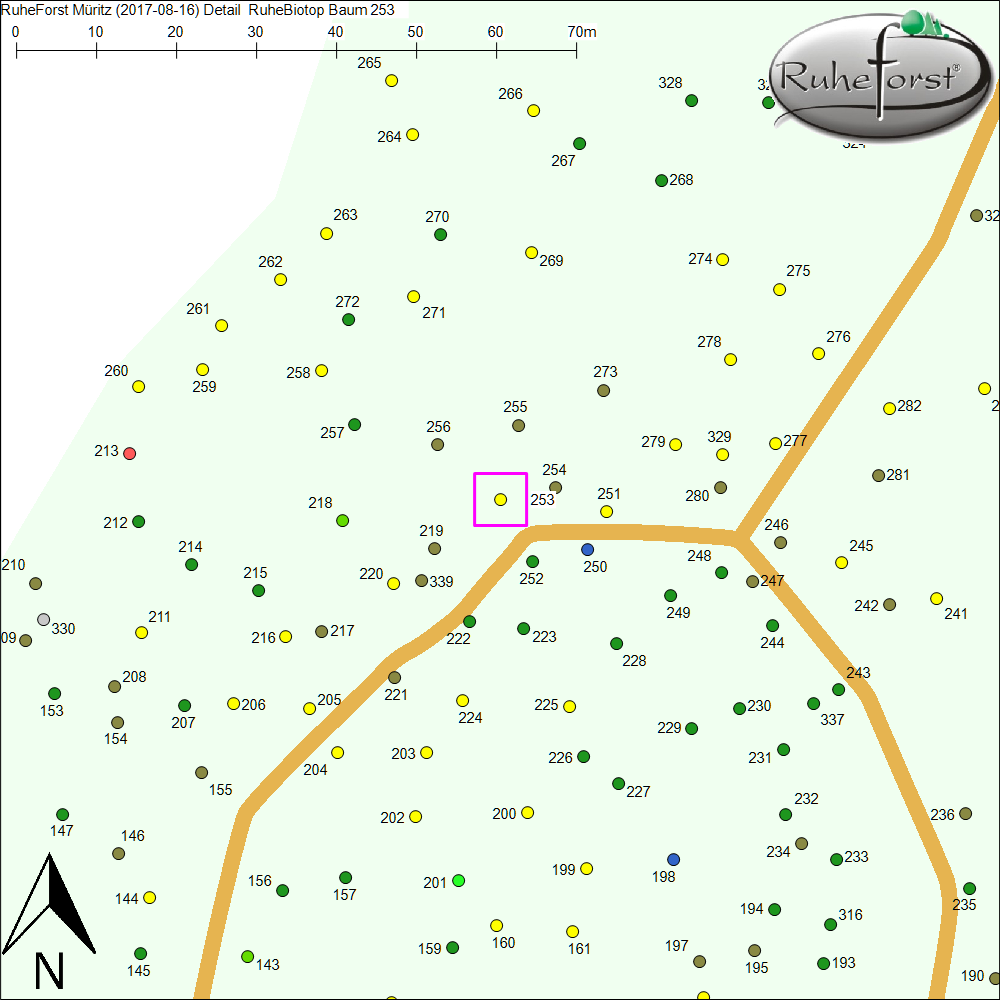The width and height of the screenshot is (1000, 1000).
Task: Select the blue tree marker 250
Action: (587, 549)
